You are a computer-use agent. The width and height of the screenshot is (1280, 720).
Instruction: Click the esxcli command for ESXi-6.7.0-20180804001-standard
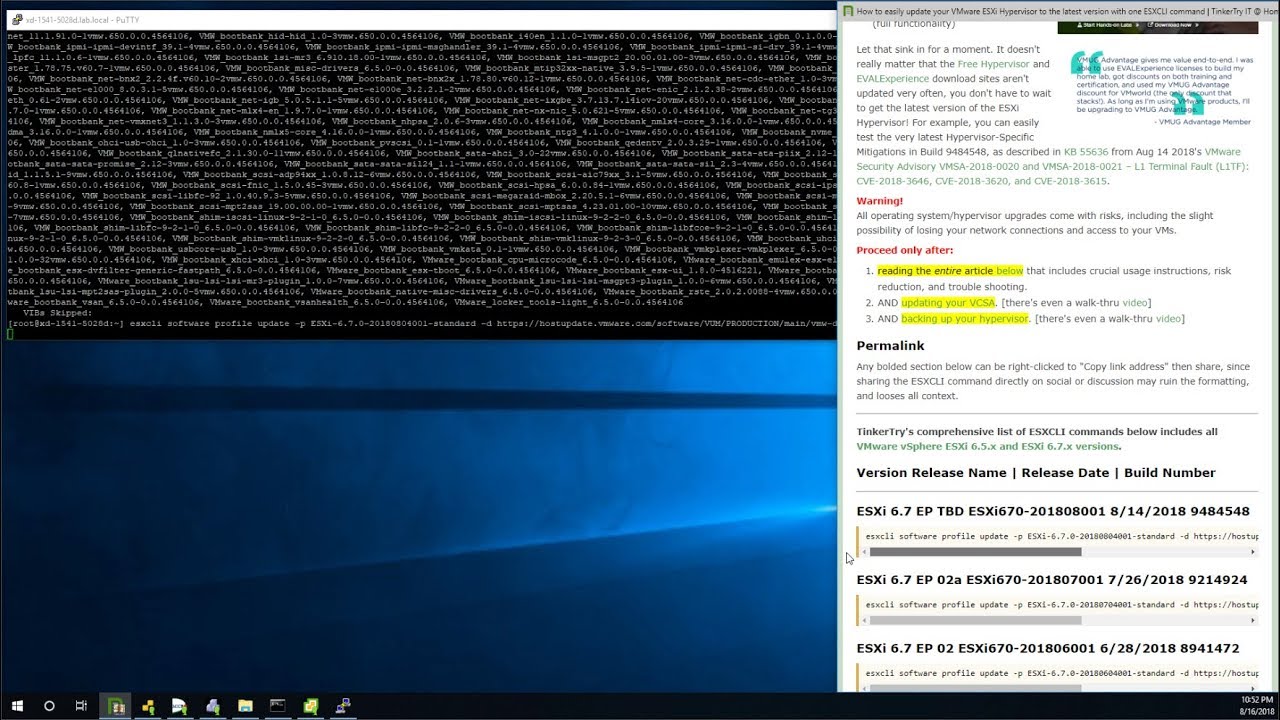click(x=1062, y=537)
